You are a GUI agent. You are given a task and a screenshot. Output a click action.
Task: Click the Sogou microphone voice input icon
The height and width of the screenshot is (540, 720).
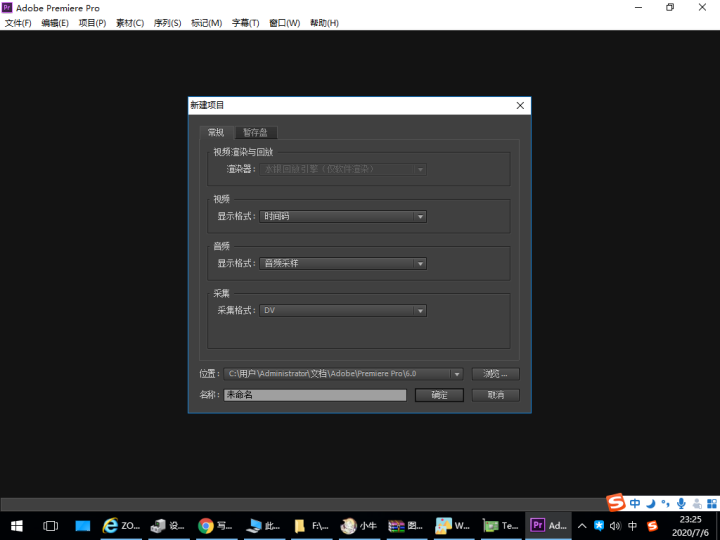point(681,503)
